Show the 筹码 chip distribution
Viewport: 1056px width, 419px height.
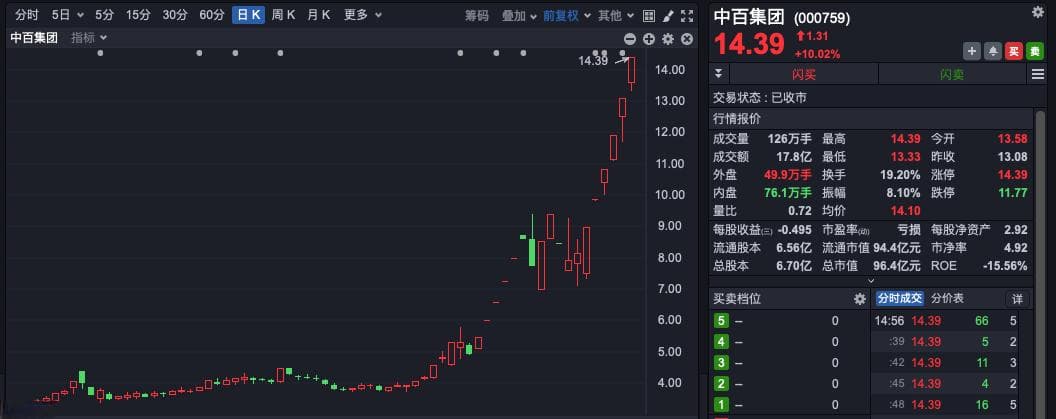tap(477, 15)
